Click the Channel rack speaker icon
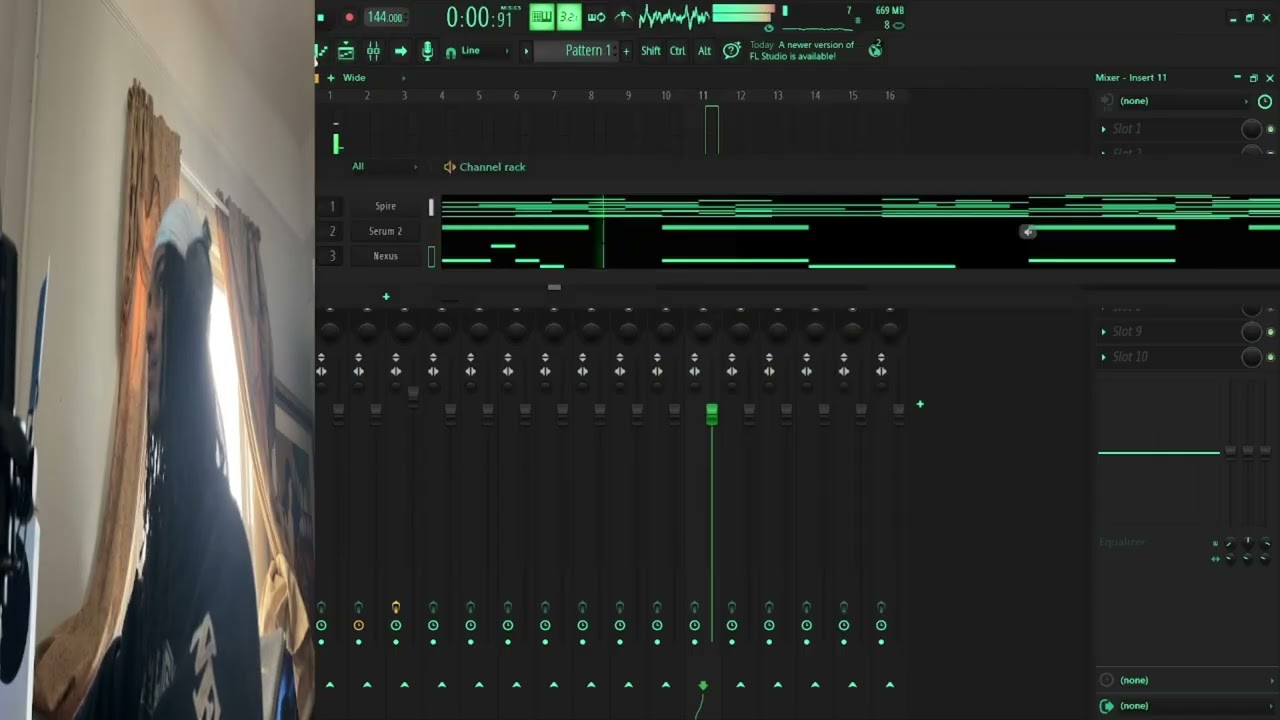 click(x=450, y=167)
